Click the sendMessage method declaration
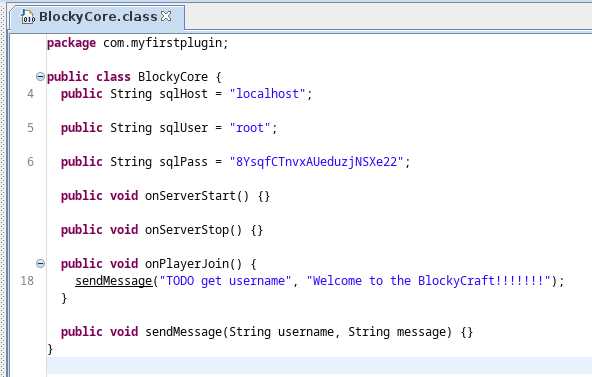Screen dimensions: 592x377 (x=267, y=332)
